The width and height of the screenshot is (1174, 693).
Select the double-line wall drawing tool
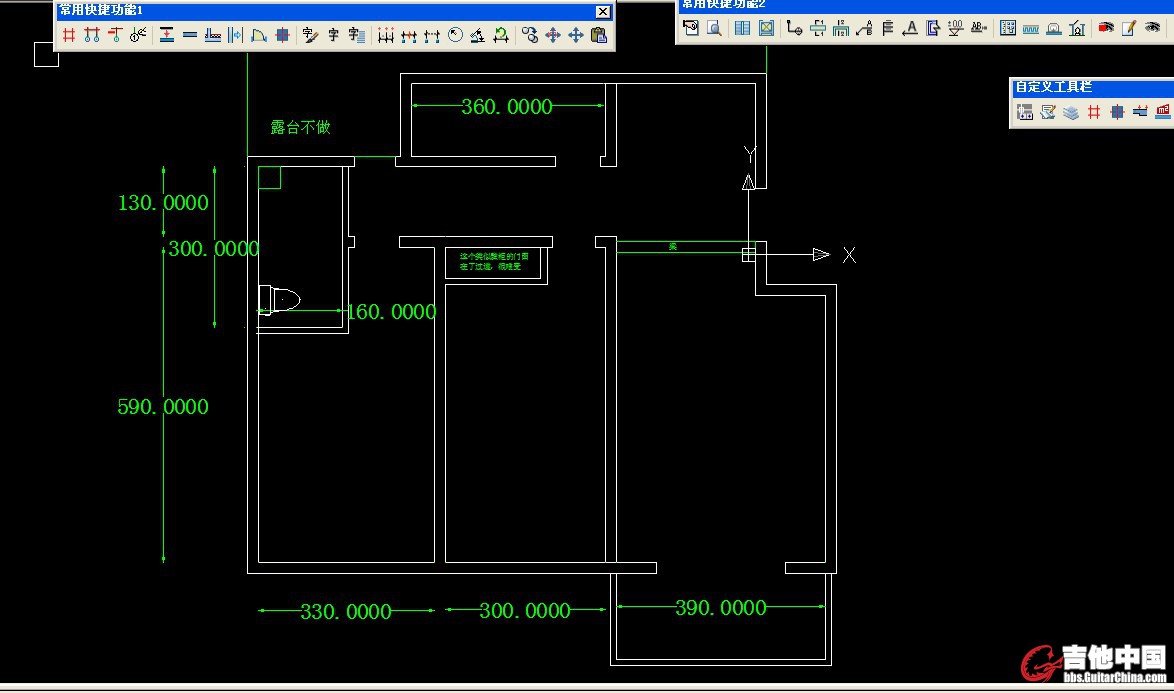(x=190, y=36)
